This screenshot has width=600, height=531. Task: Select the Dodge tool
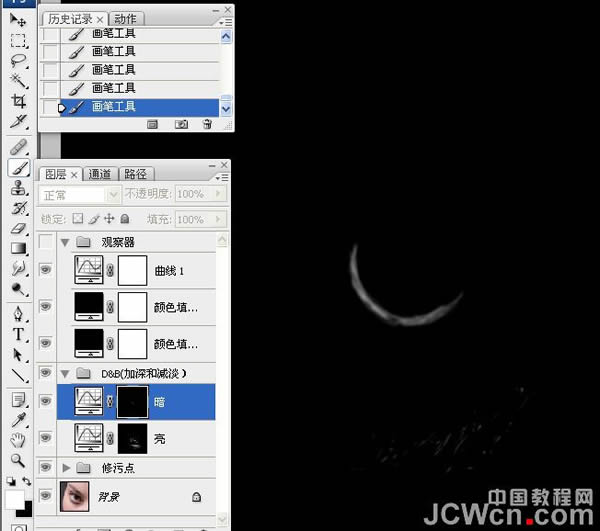coord(18,289)
